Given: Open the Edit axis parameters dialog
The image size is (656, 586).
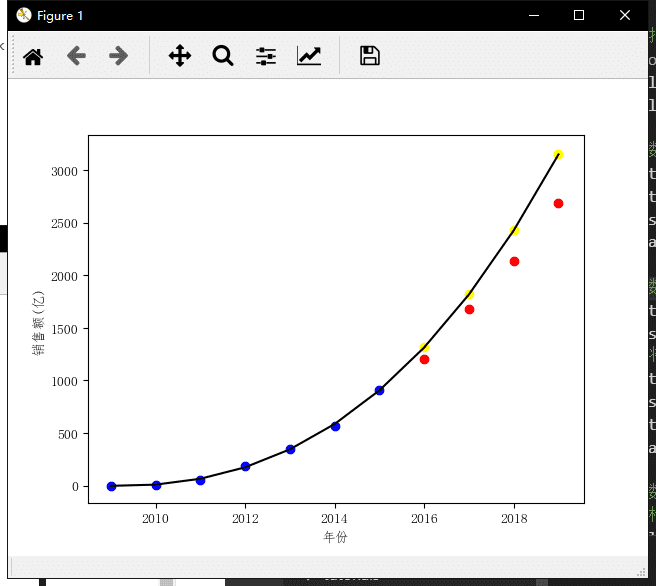Looking at the screenshot, I should click(309, 56).
